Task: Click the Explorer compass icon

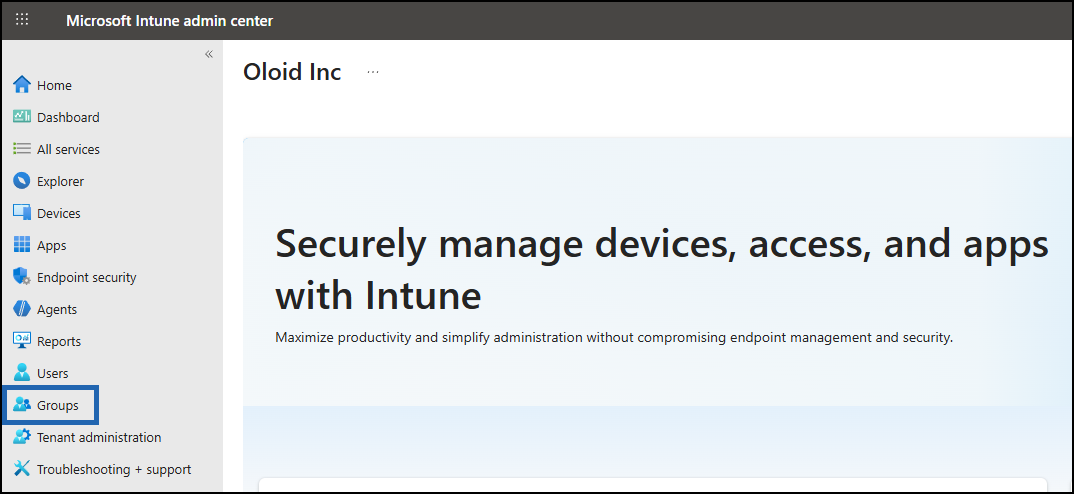Action: (22, 181)
